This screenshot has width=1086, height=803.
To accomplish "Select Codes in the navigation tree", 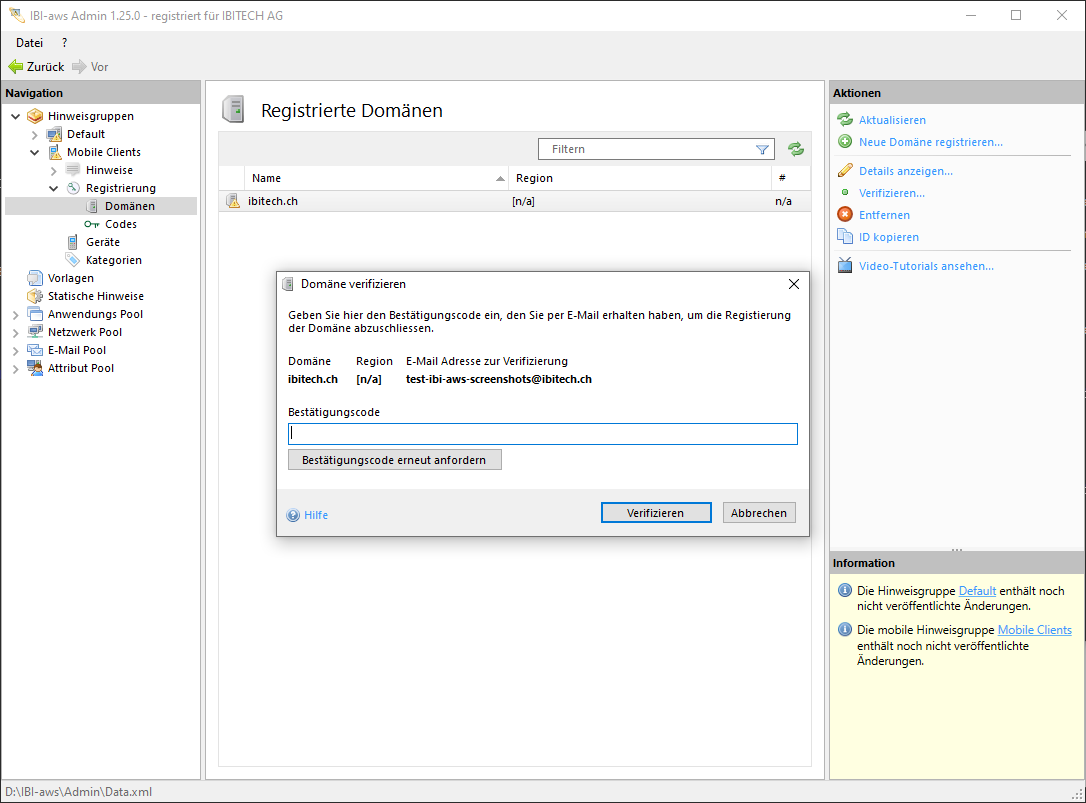I will click(x=120, y=224).
